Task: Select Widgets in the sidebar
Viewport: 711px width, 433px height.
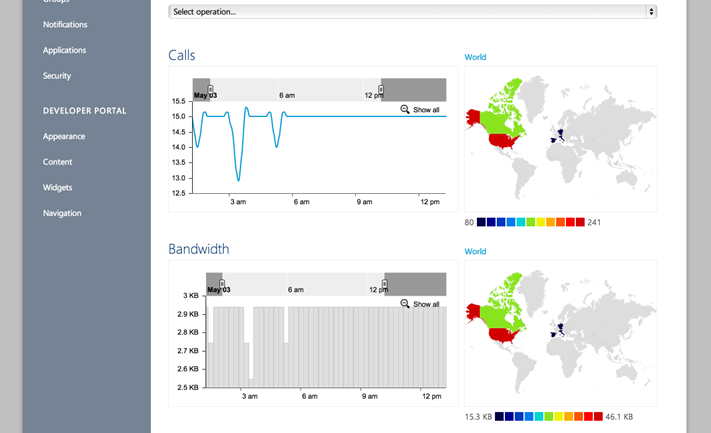Action: (x=57, y=188)
